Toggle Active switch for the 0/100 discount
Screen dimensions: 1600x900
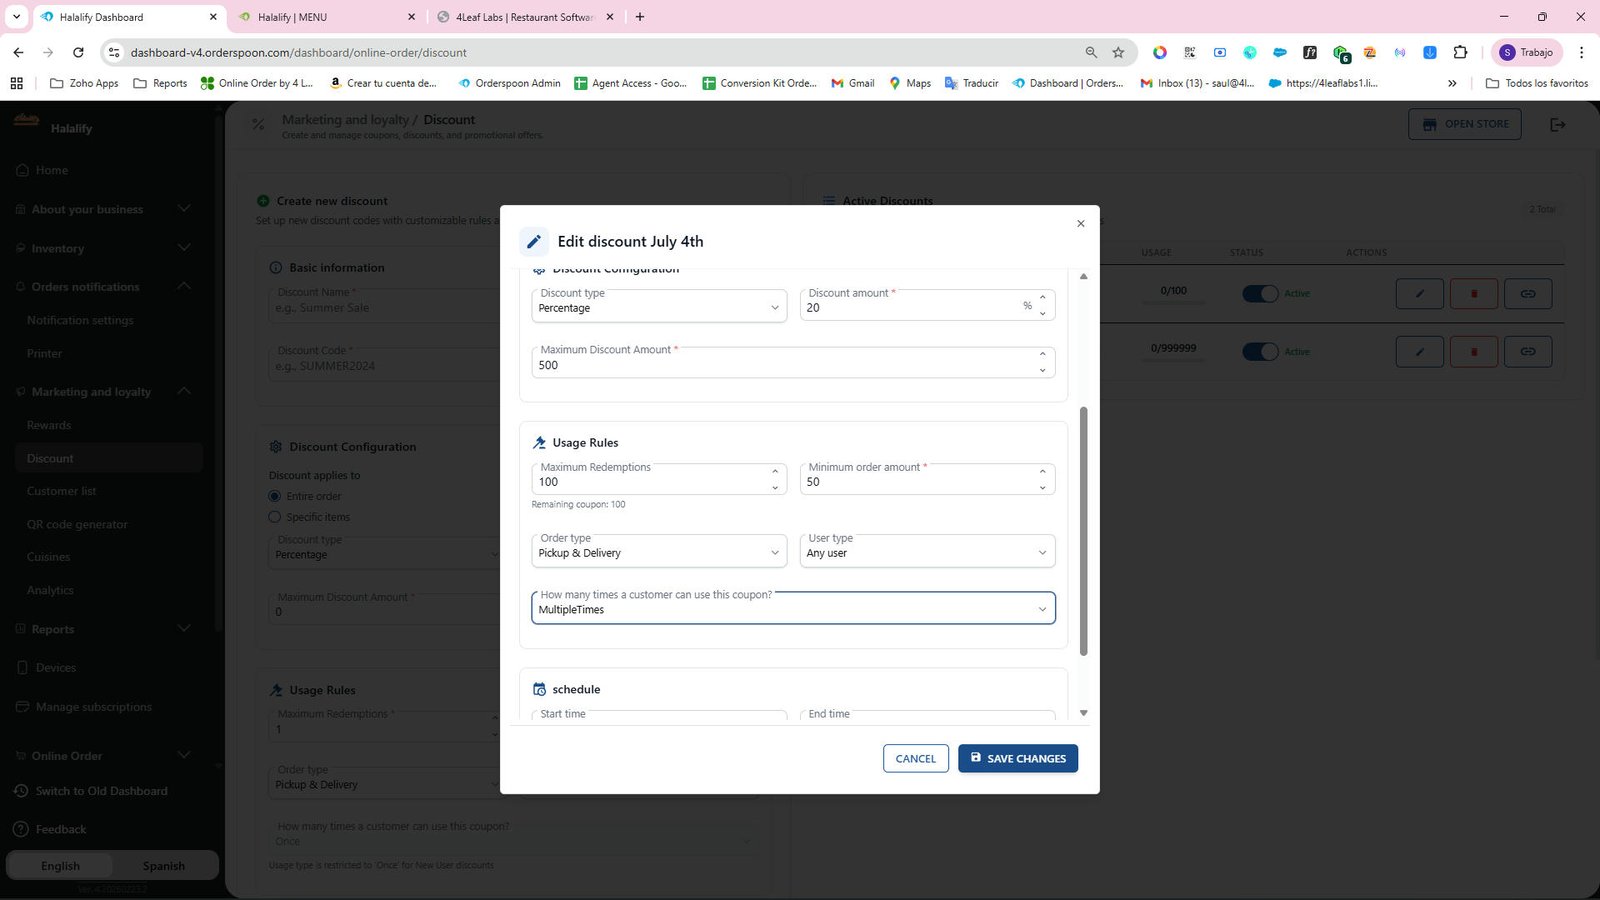[x=1260, y=294]
